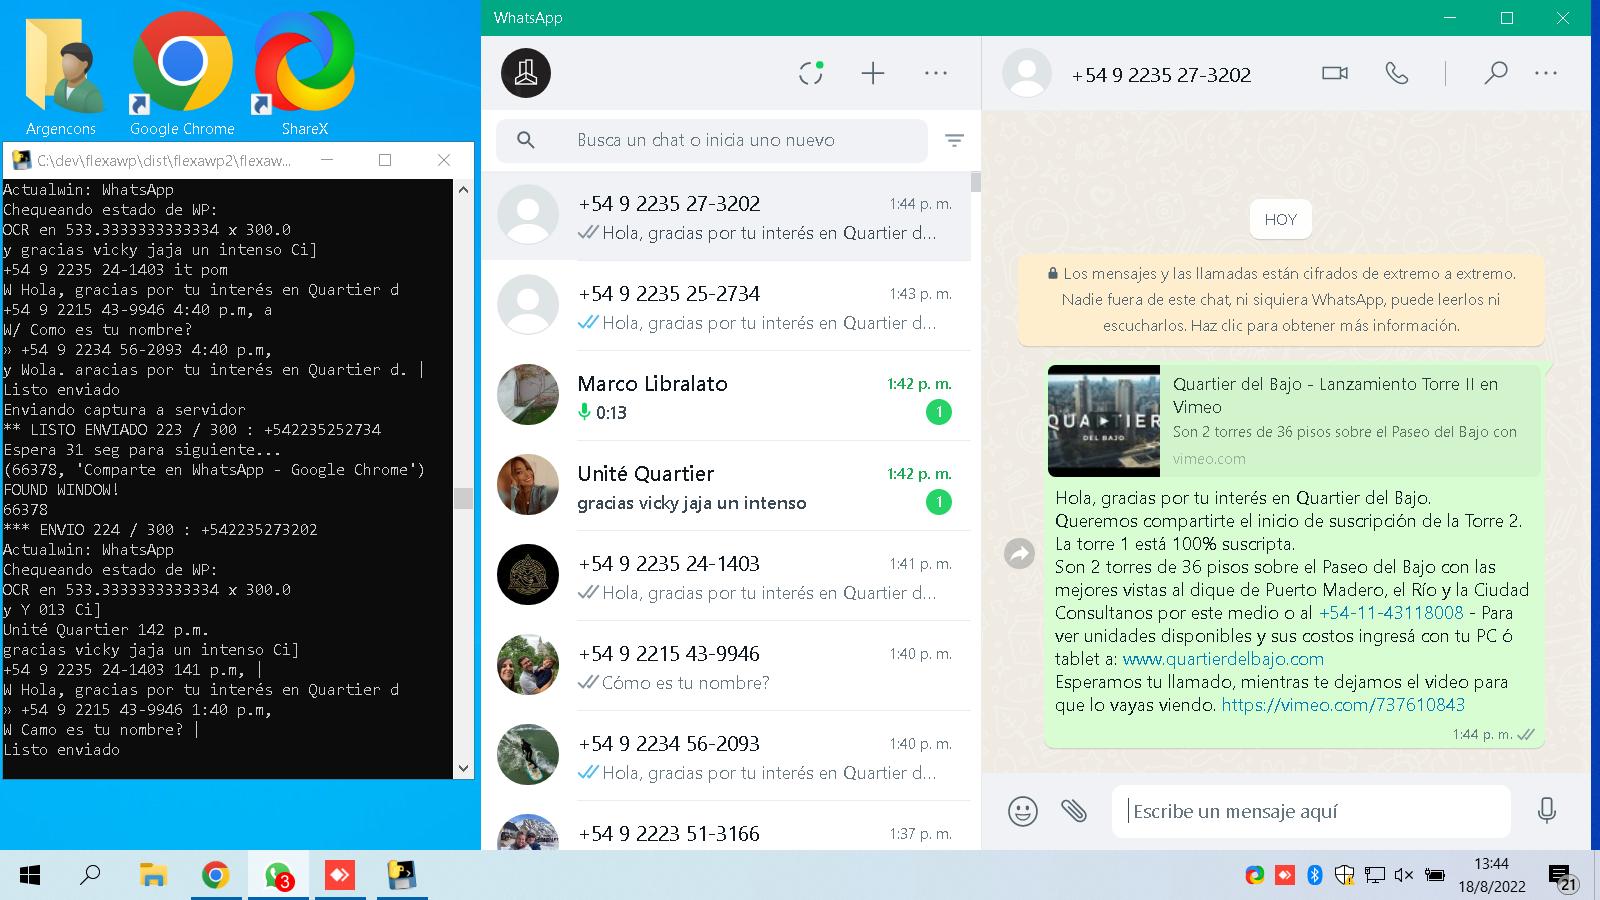Open Marco Libralato chat

click(x=726, y=396)
